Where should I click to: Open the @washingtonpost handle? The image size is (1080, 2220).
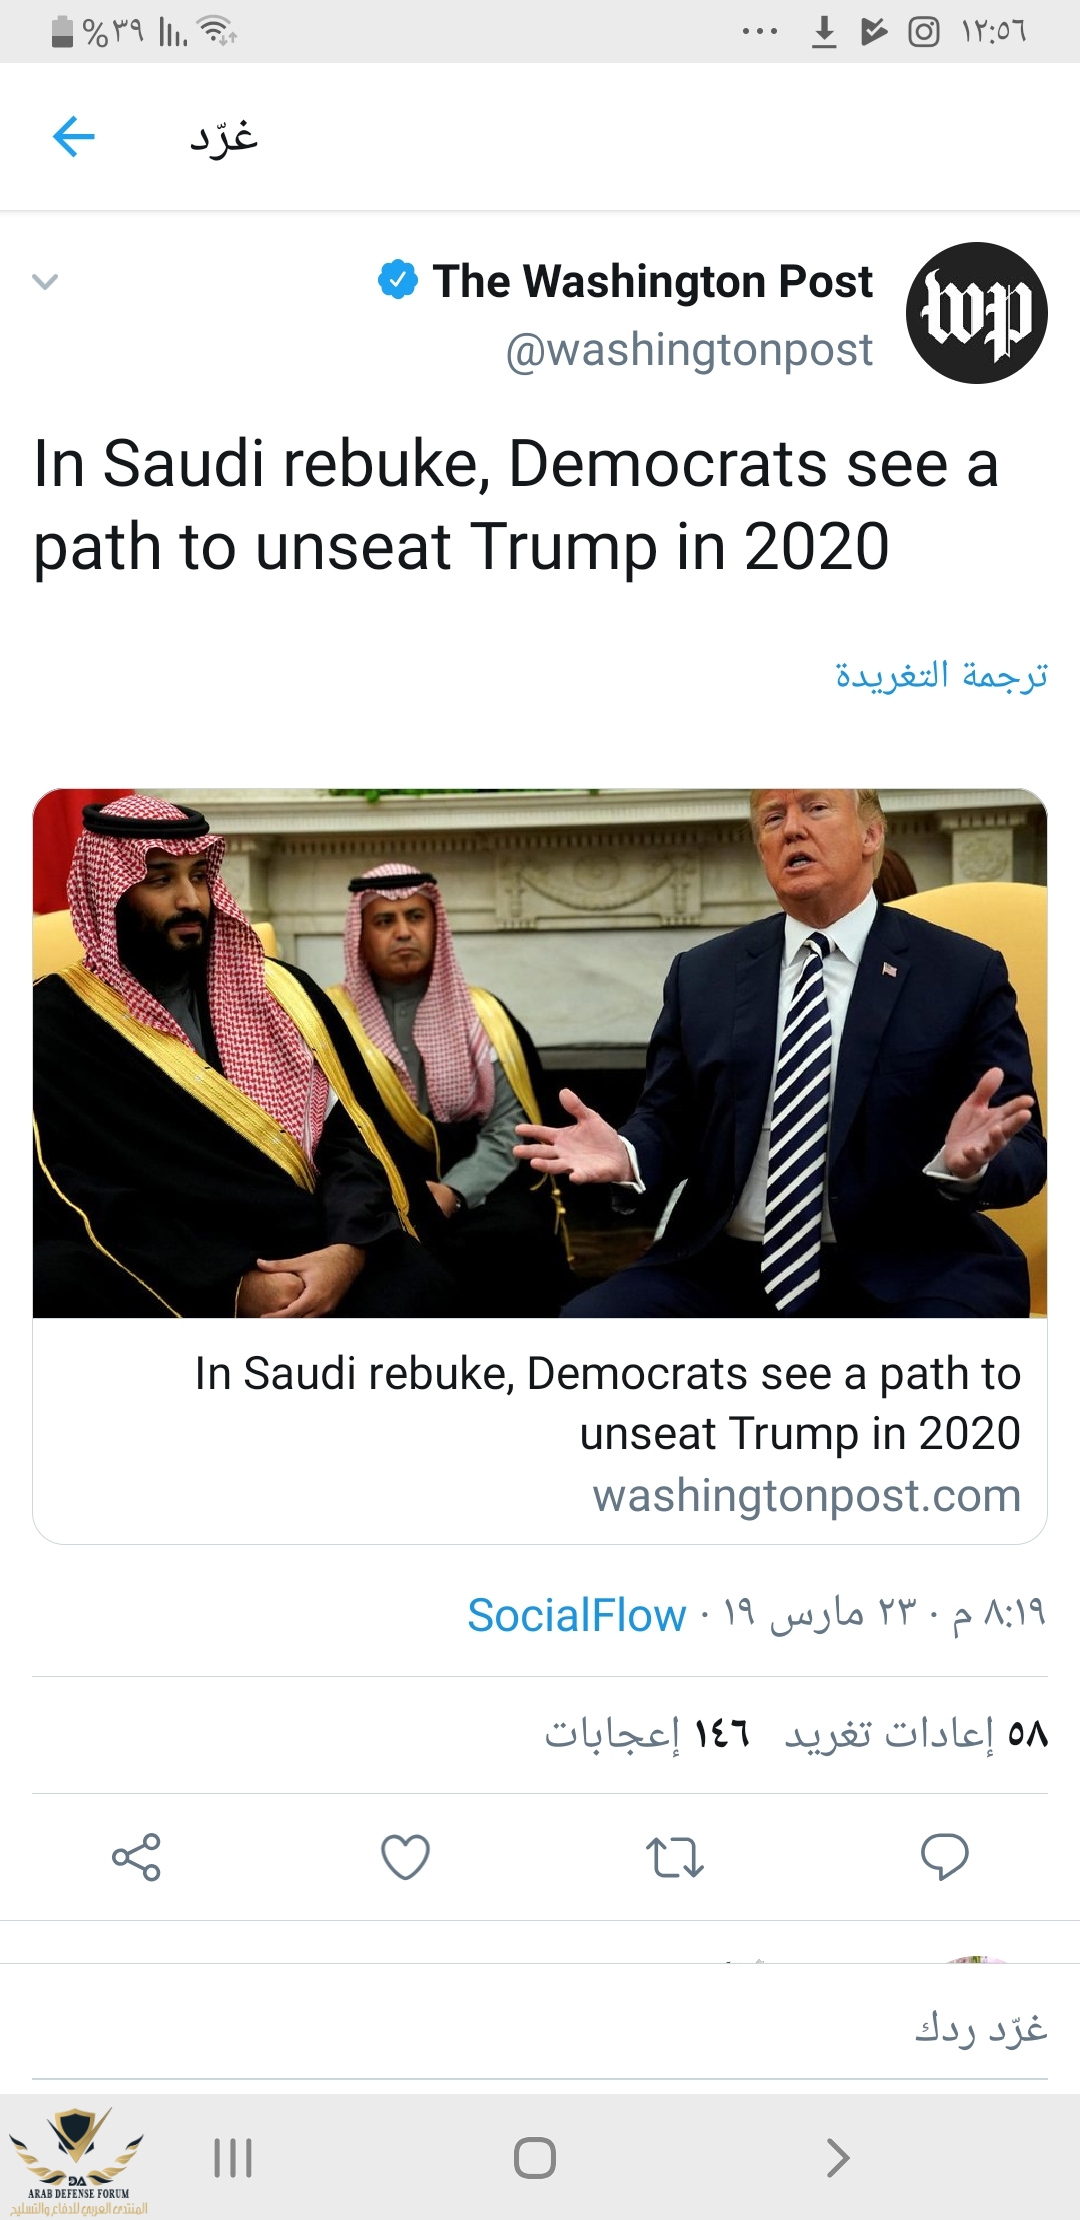(689, 350)
